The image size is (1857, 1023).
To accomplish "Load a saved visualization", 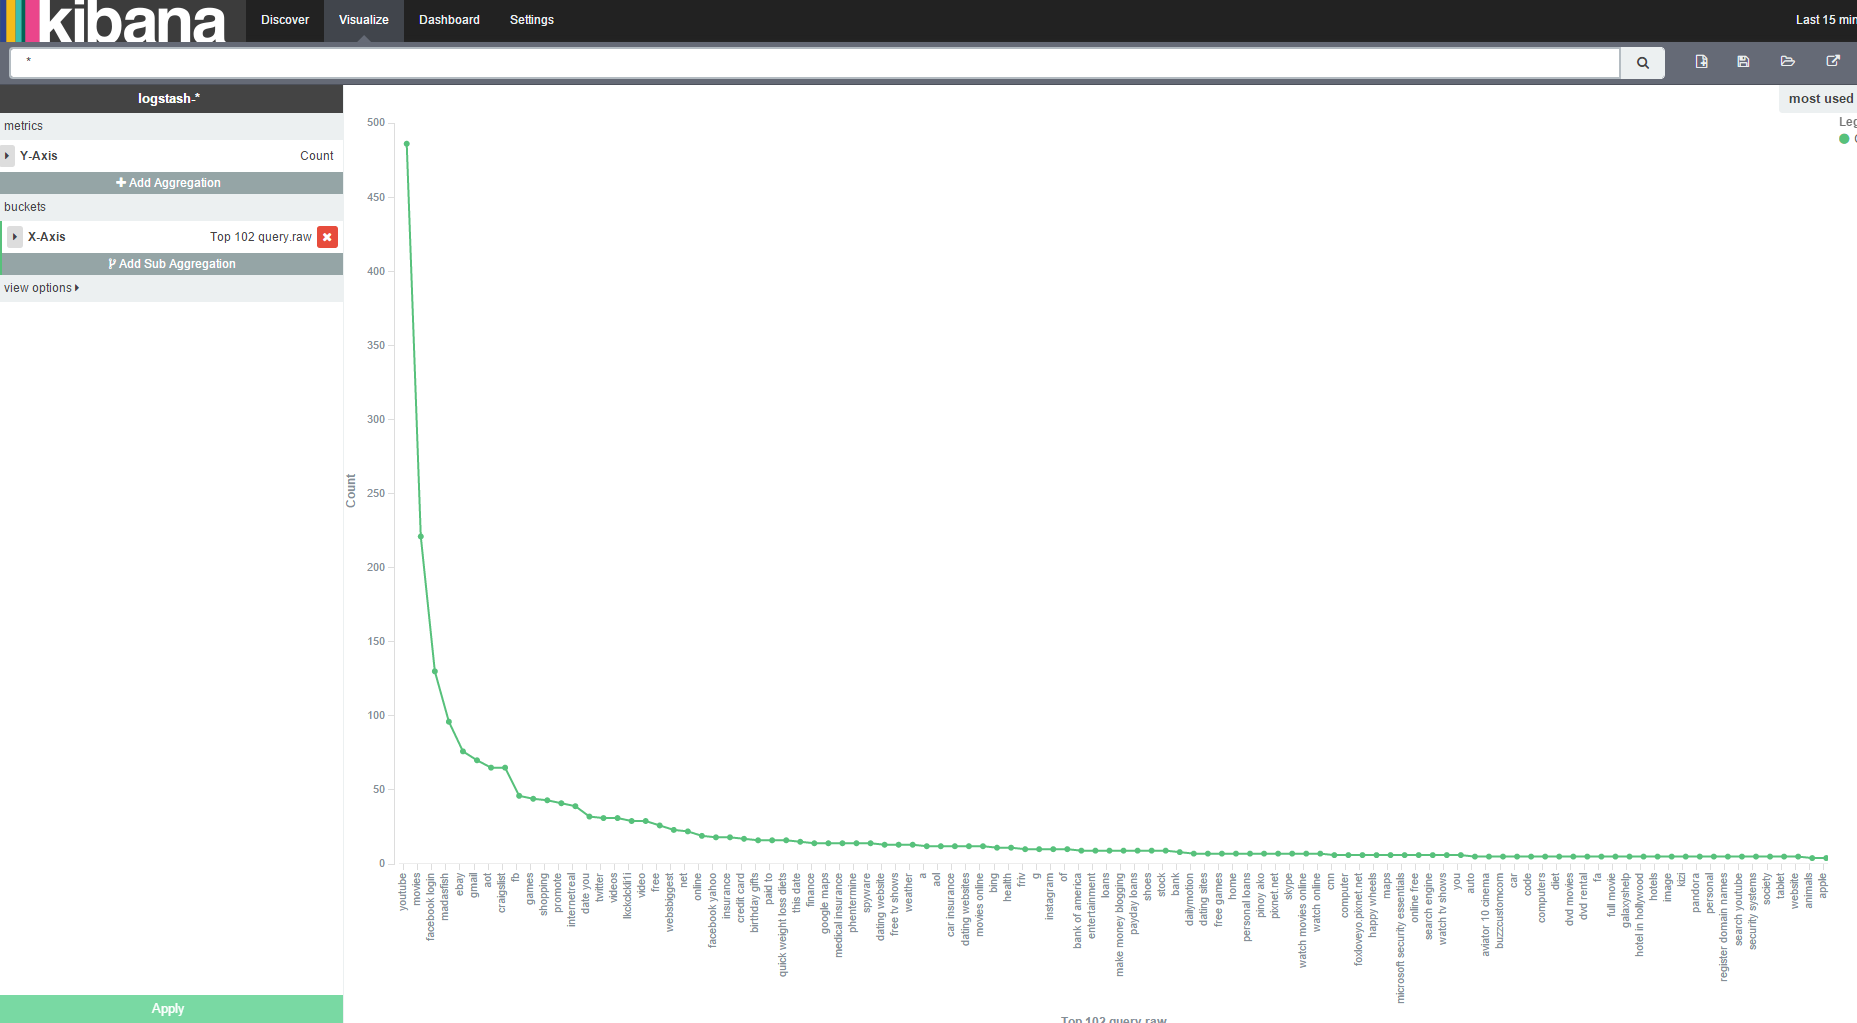I will (x=1788, y=61).
